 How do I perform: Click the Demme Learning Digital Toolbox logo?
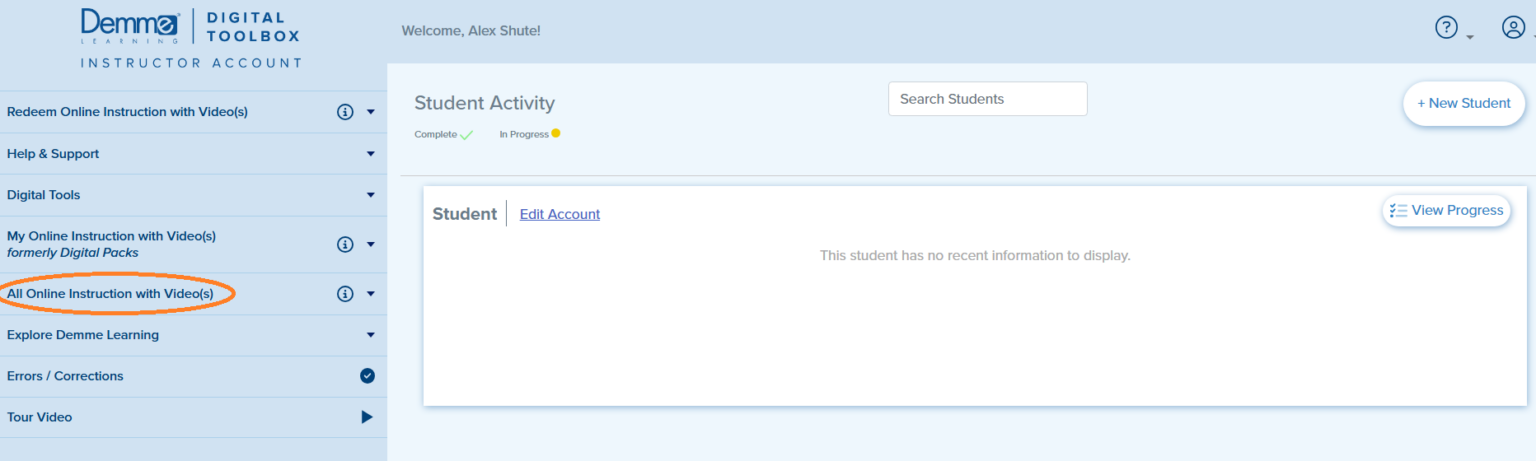coord(190,28)
